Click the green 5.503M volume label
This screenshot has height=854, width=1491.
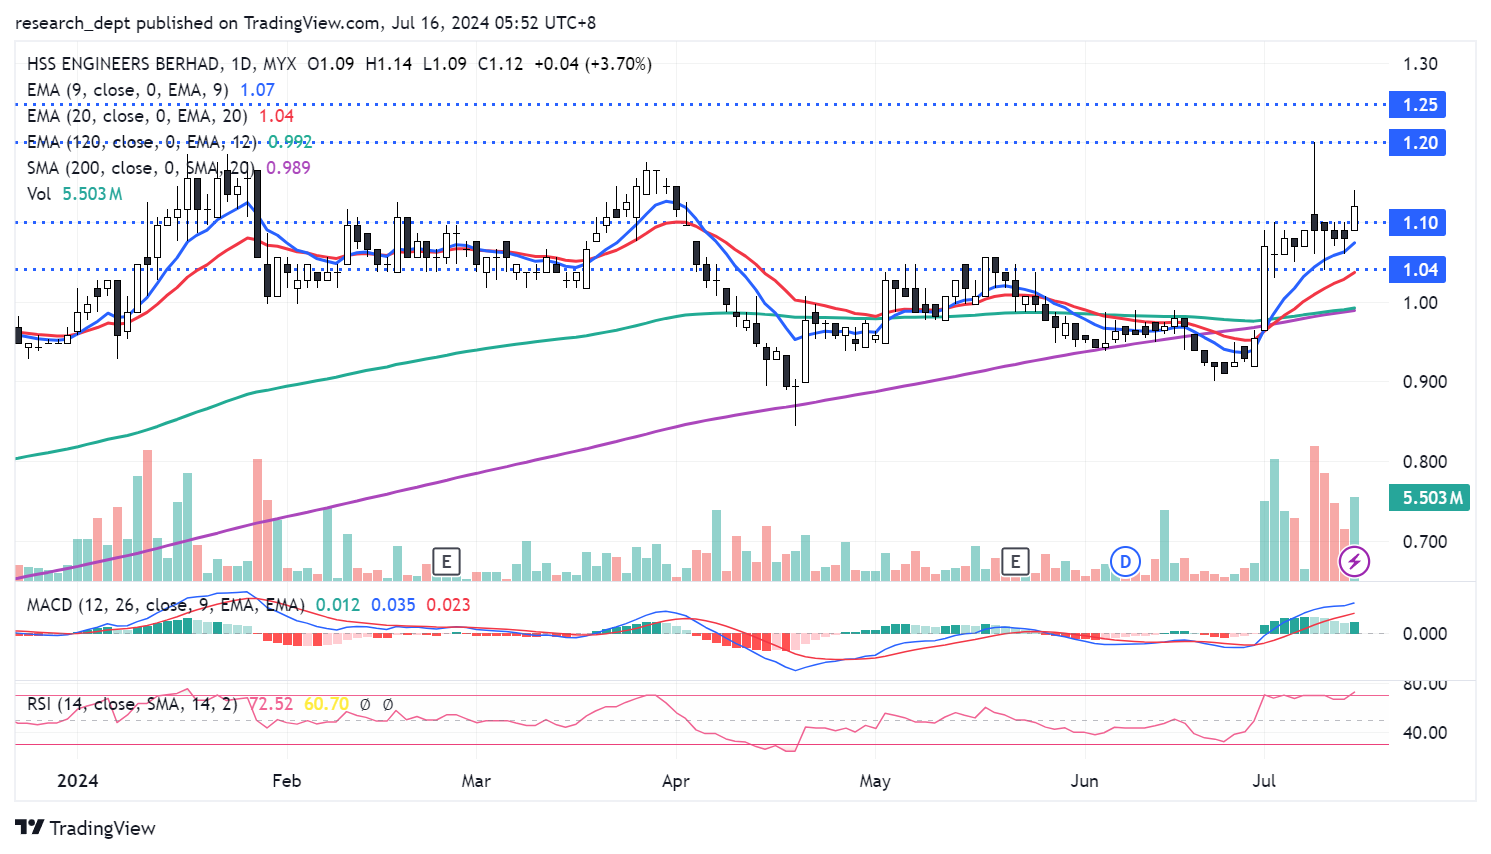pyautogui.click(x=1430, y=497)
